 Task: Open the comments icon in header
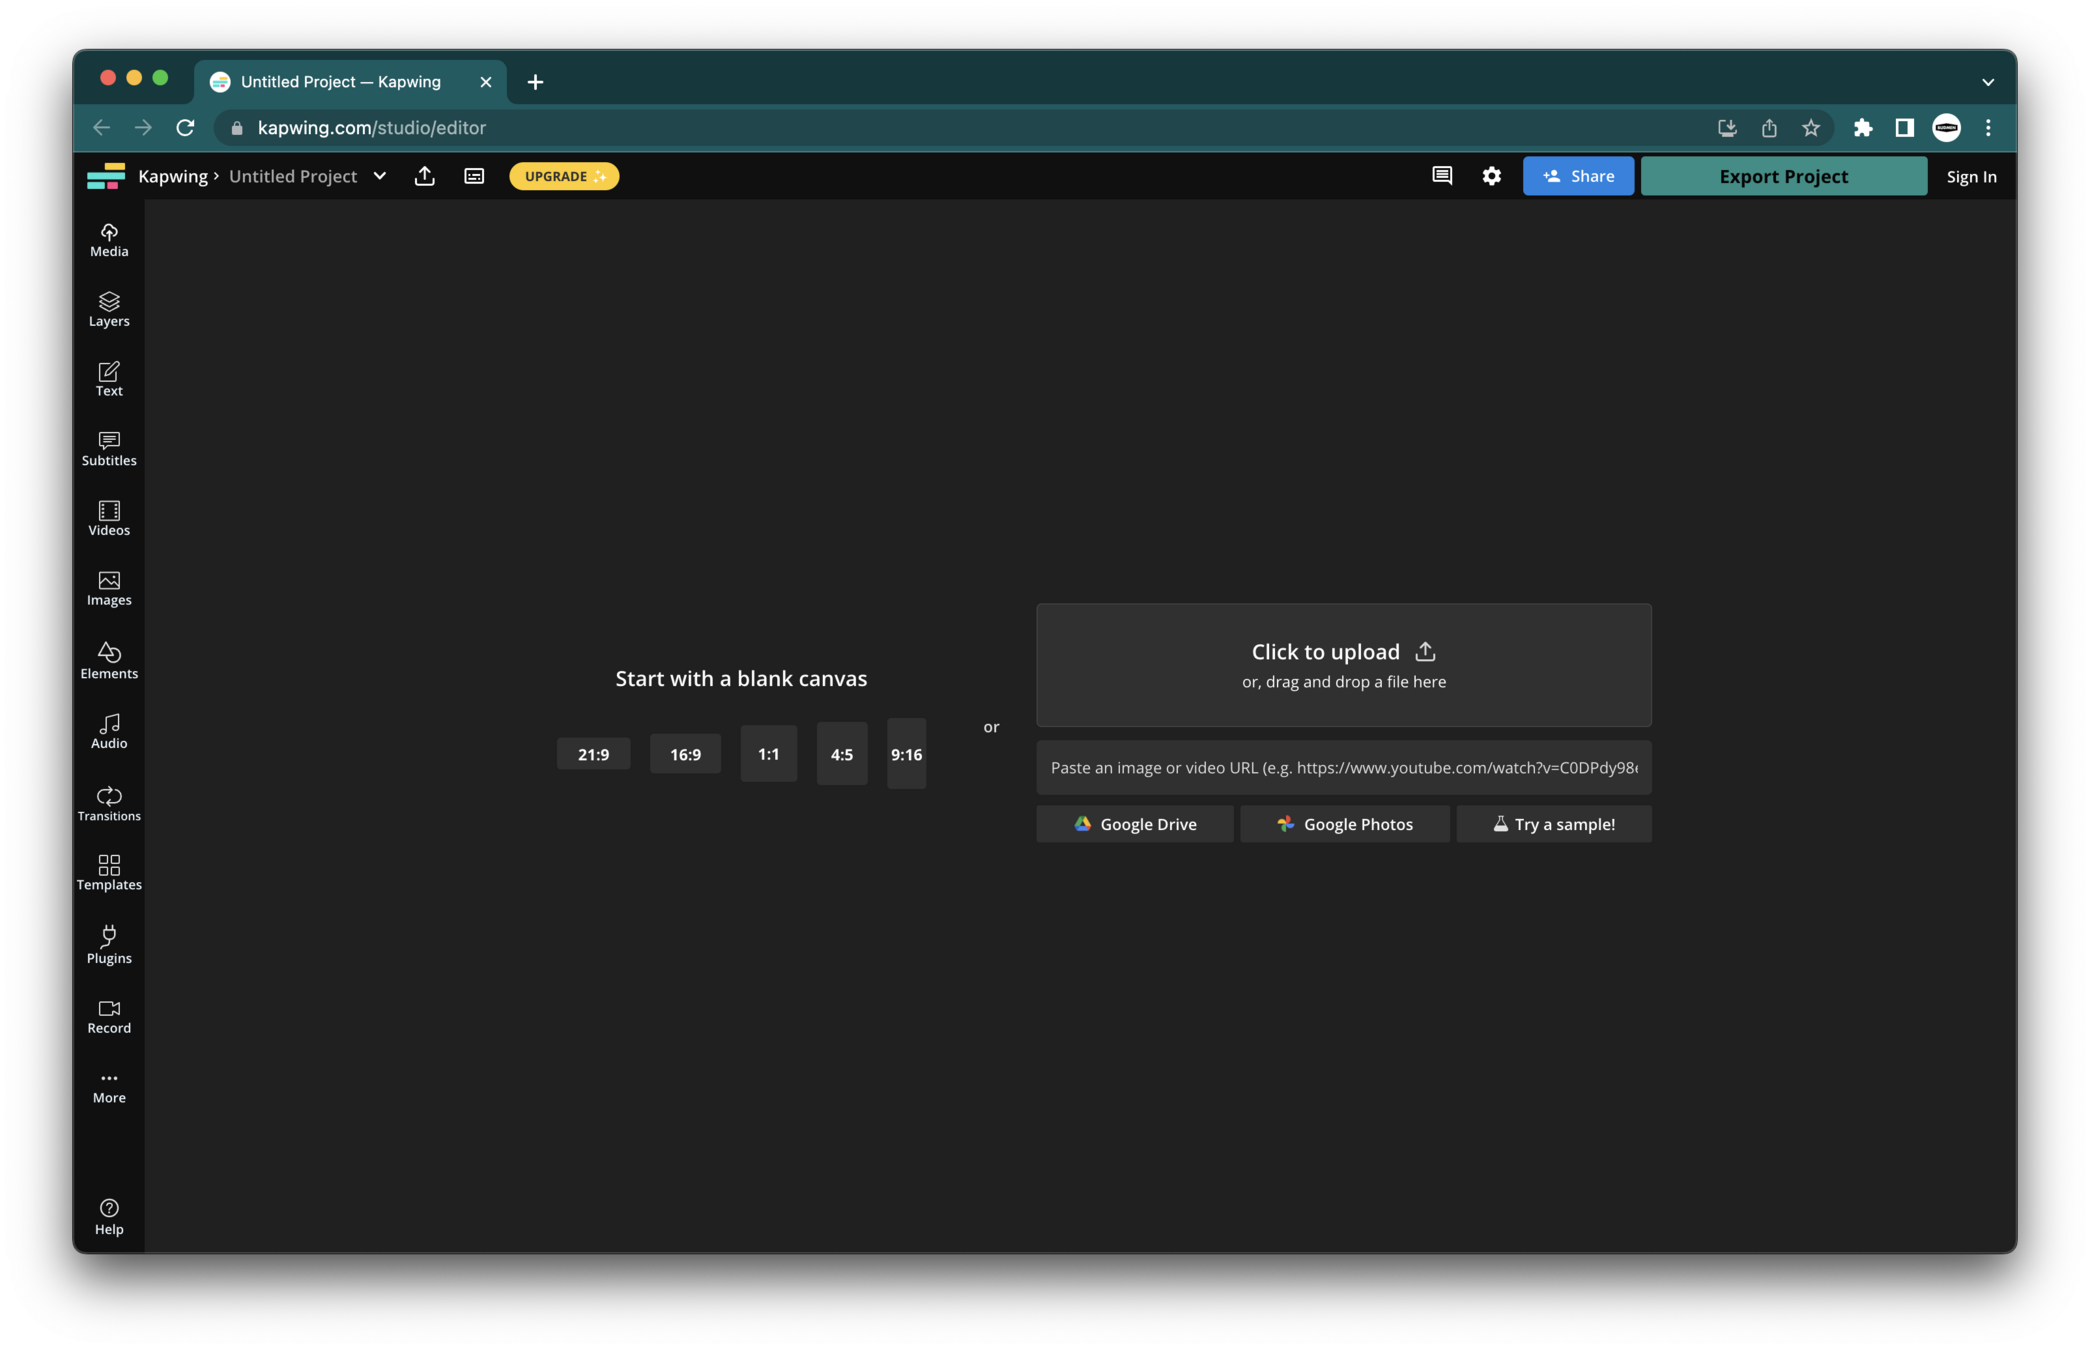point(1441,176)
